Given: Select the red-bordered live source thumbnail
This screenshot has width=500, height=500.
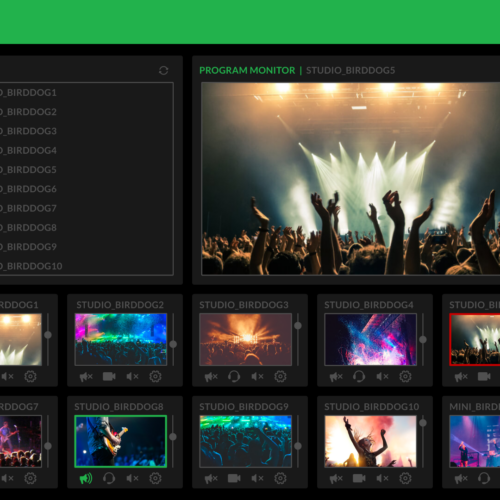Looking at the screenshot, I should [475, 339].
